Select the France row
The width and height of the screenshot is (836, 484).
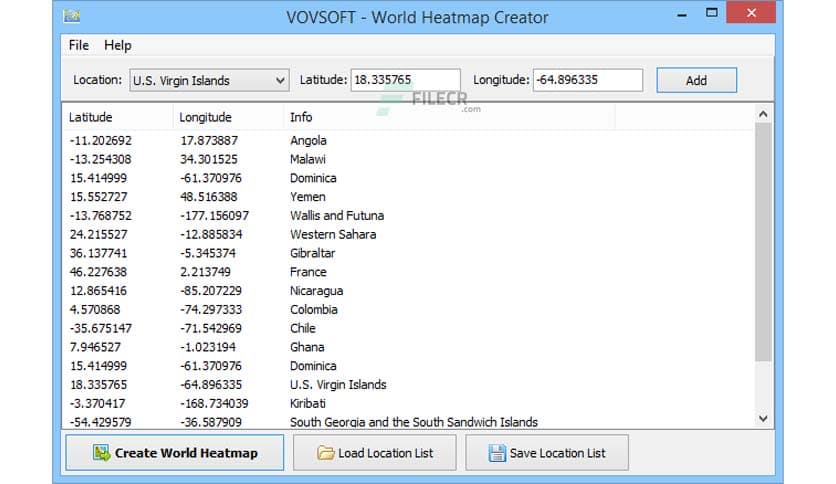(408, 272)
